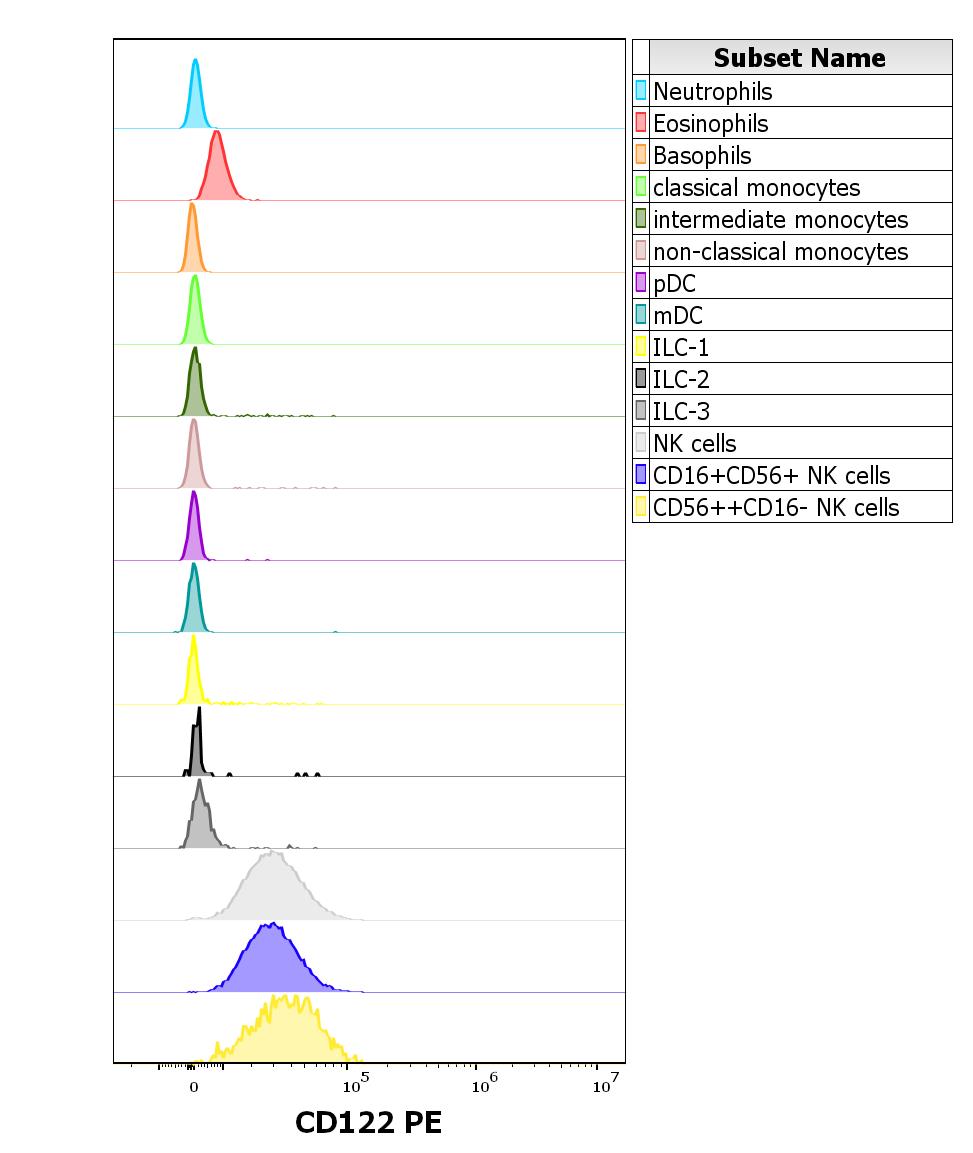Click the Eosinophils red color swatch
973x1153 pixels.
[641, 123]
